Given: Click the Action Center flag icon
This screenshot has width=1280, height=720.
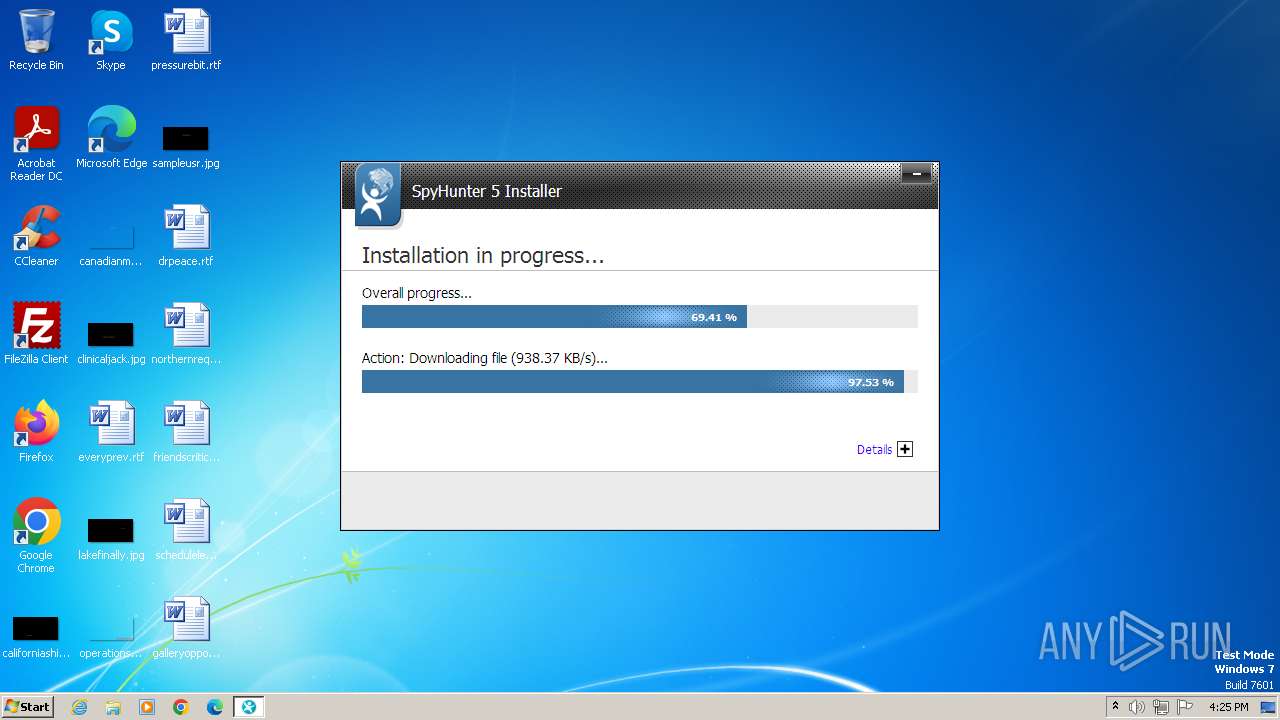Looking at the screenshot, I should pyautogui.click(x=1185, y=707).
